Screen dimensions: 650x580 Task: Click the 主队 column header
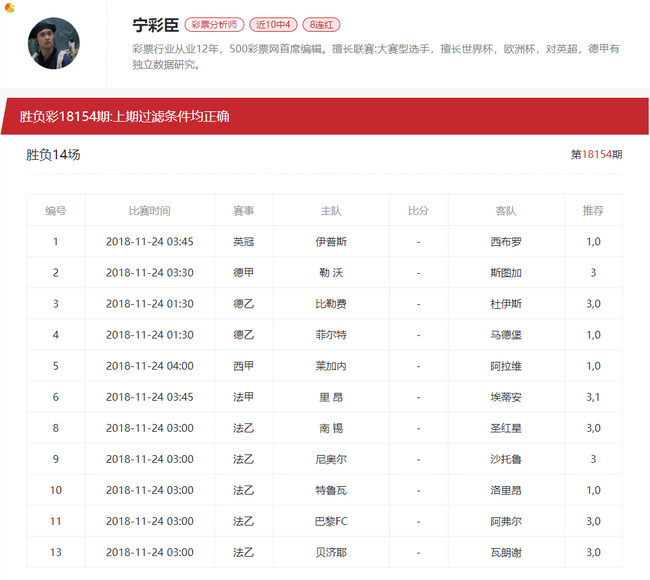coord(331,211)
